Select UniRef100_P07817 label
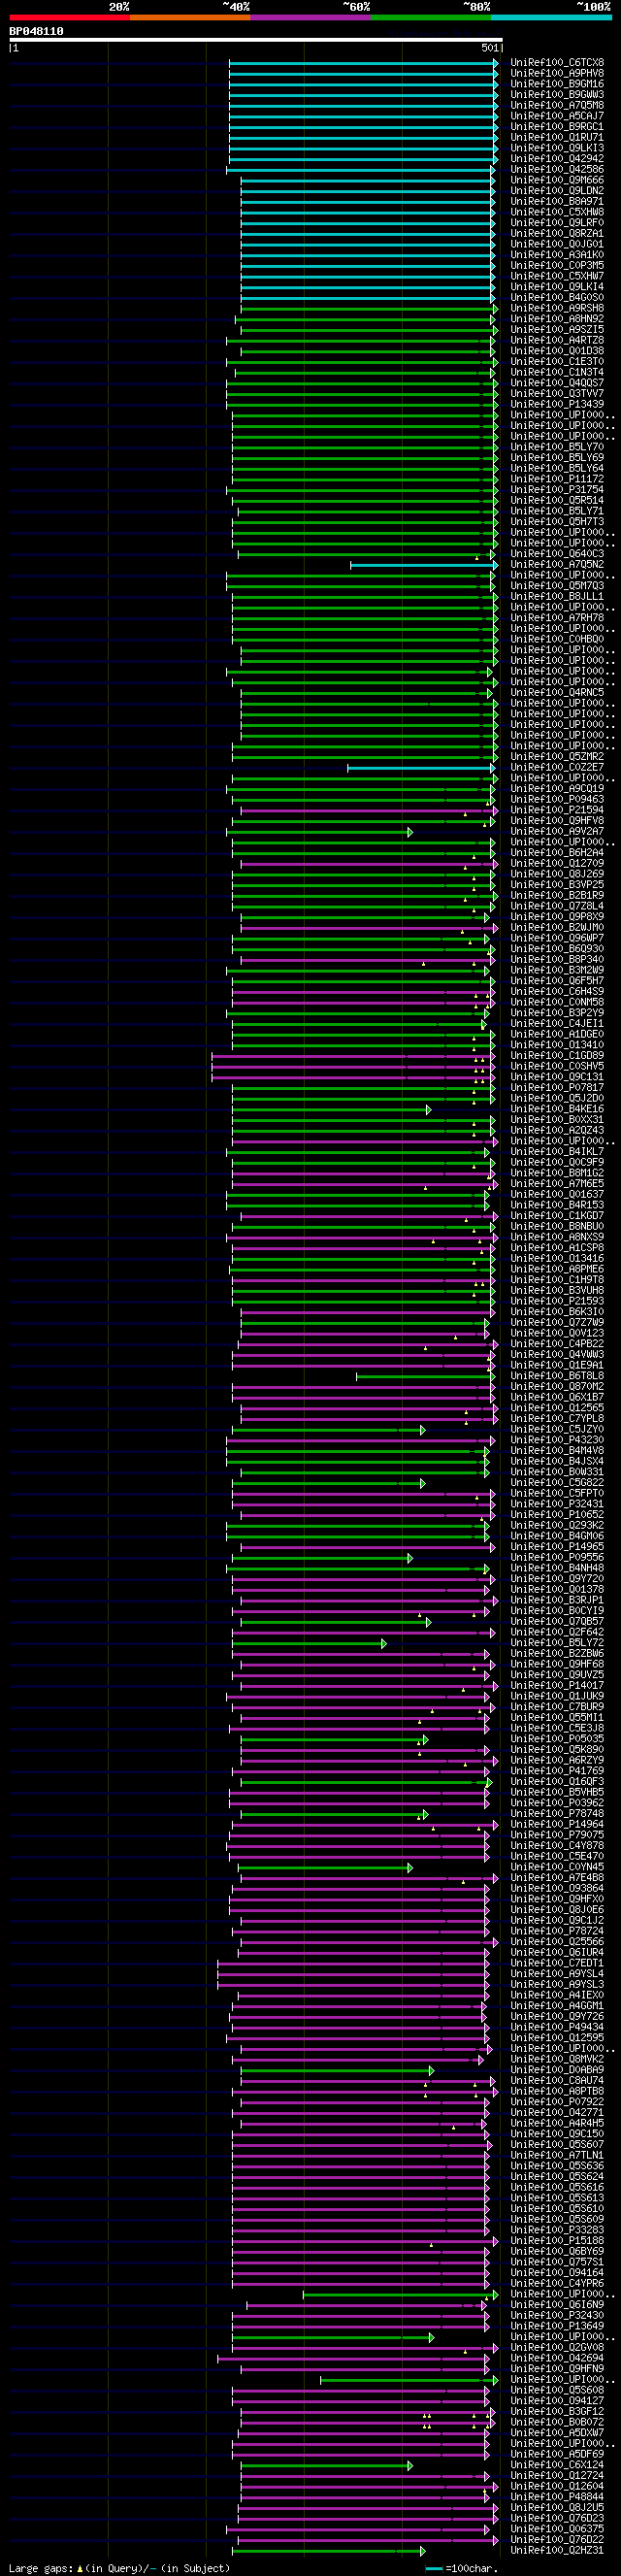Viewport: 621px width, 2576px height. tap(557, 1087)
